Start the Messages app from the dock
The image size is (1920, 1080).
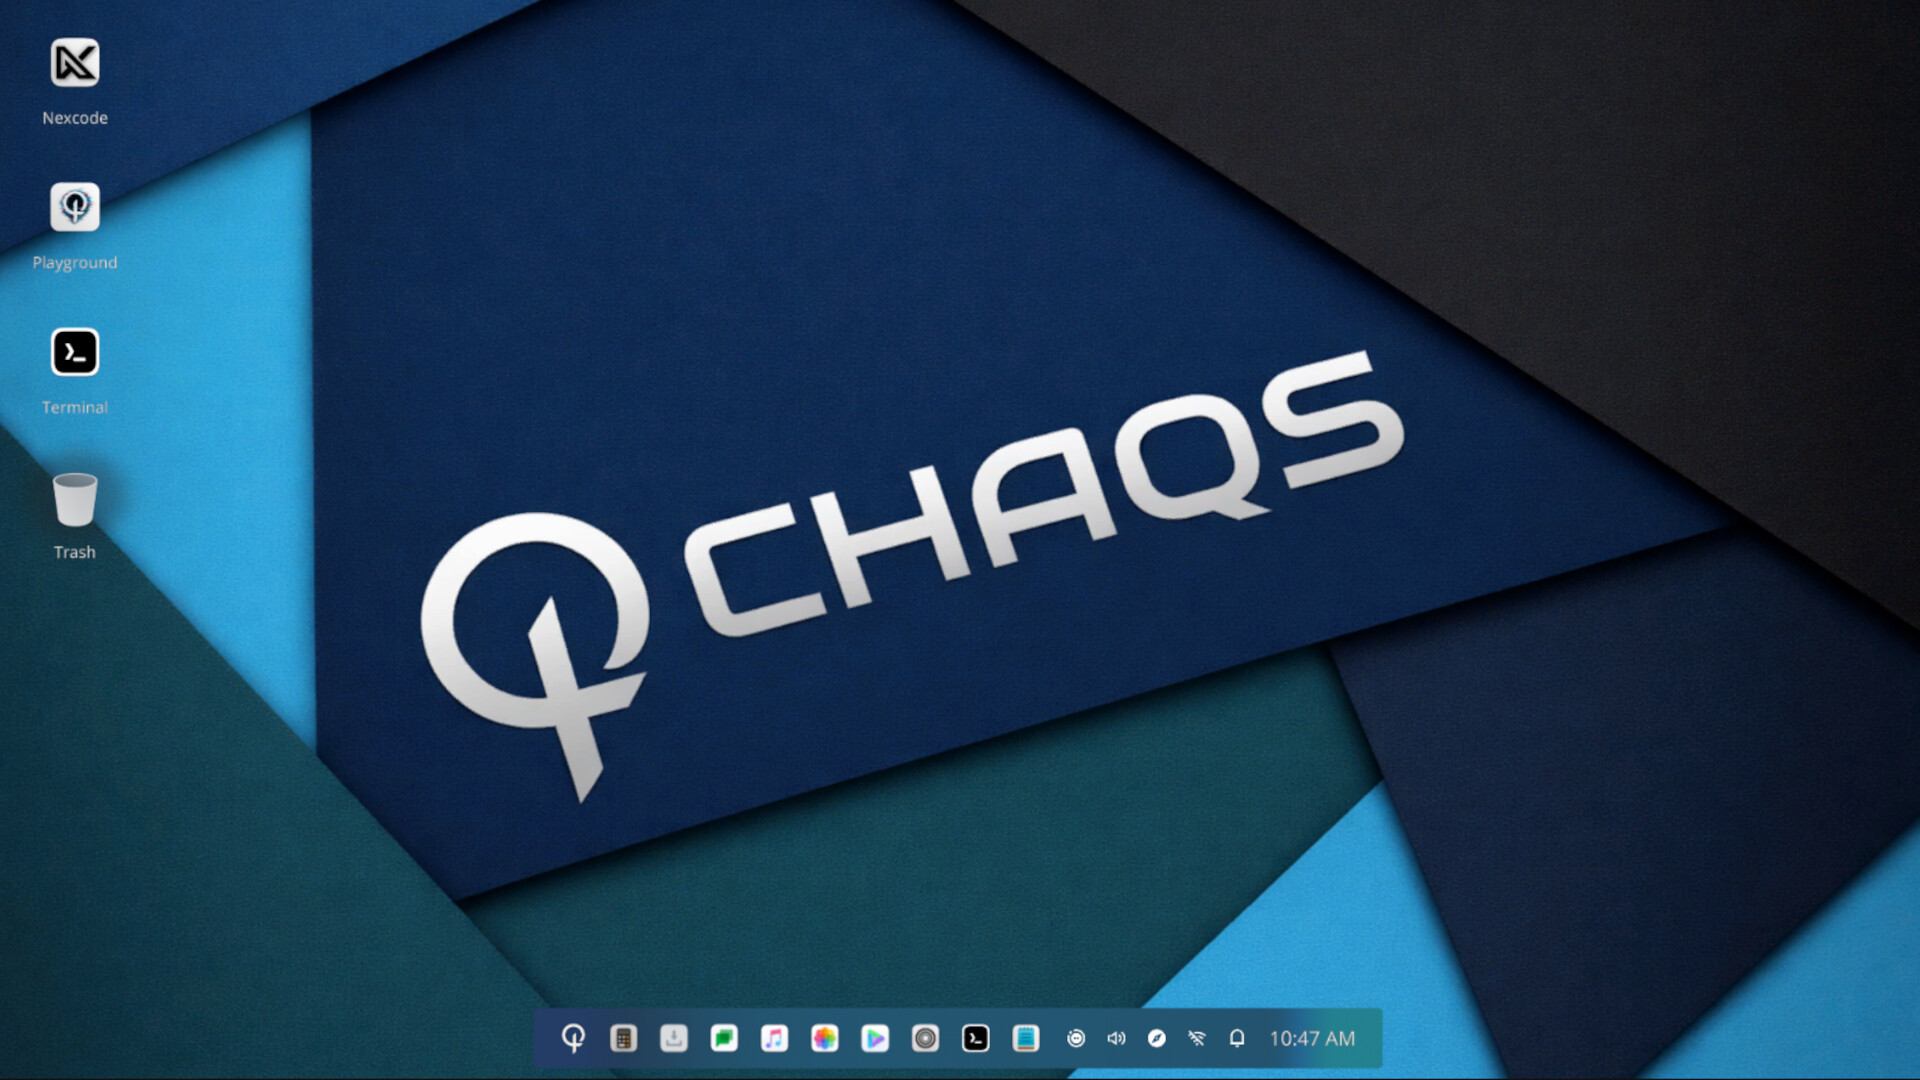click(724, 1039)
